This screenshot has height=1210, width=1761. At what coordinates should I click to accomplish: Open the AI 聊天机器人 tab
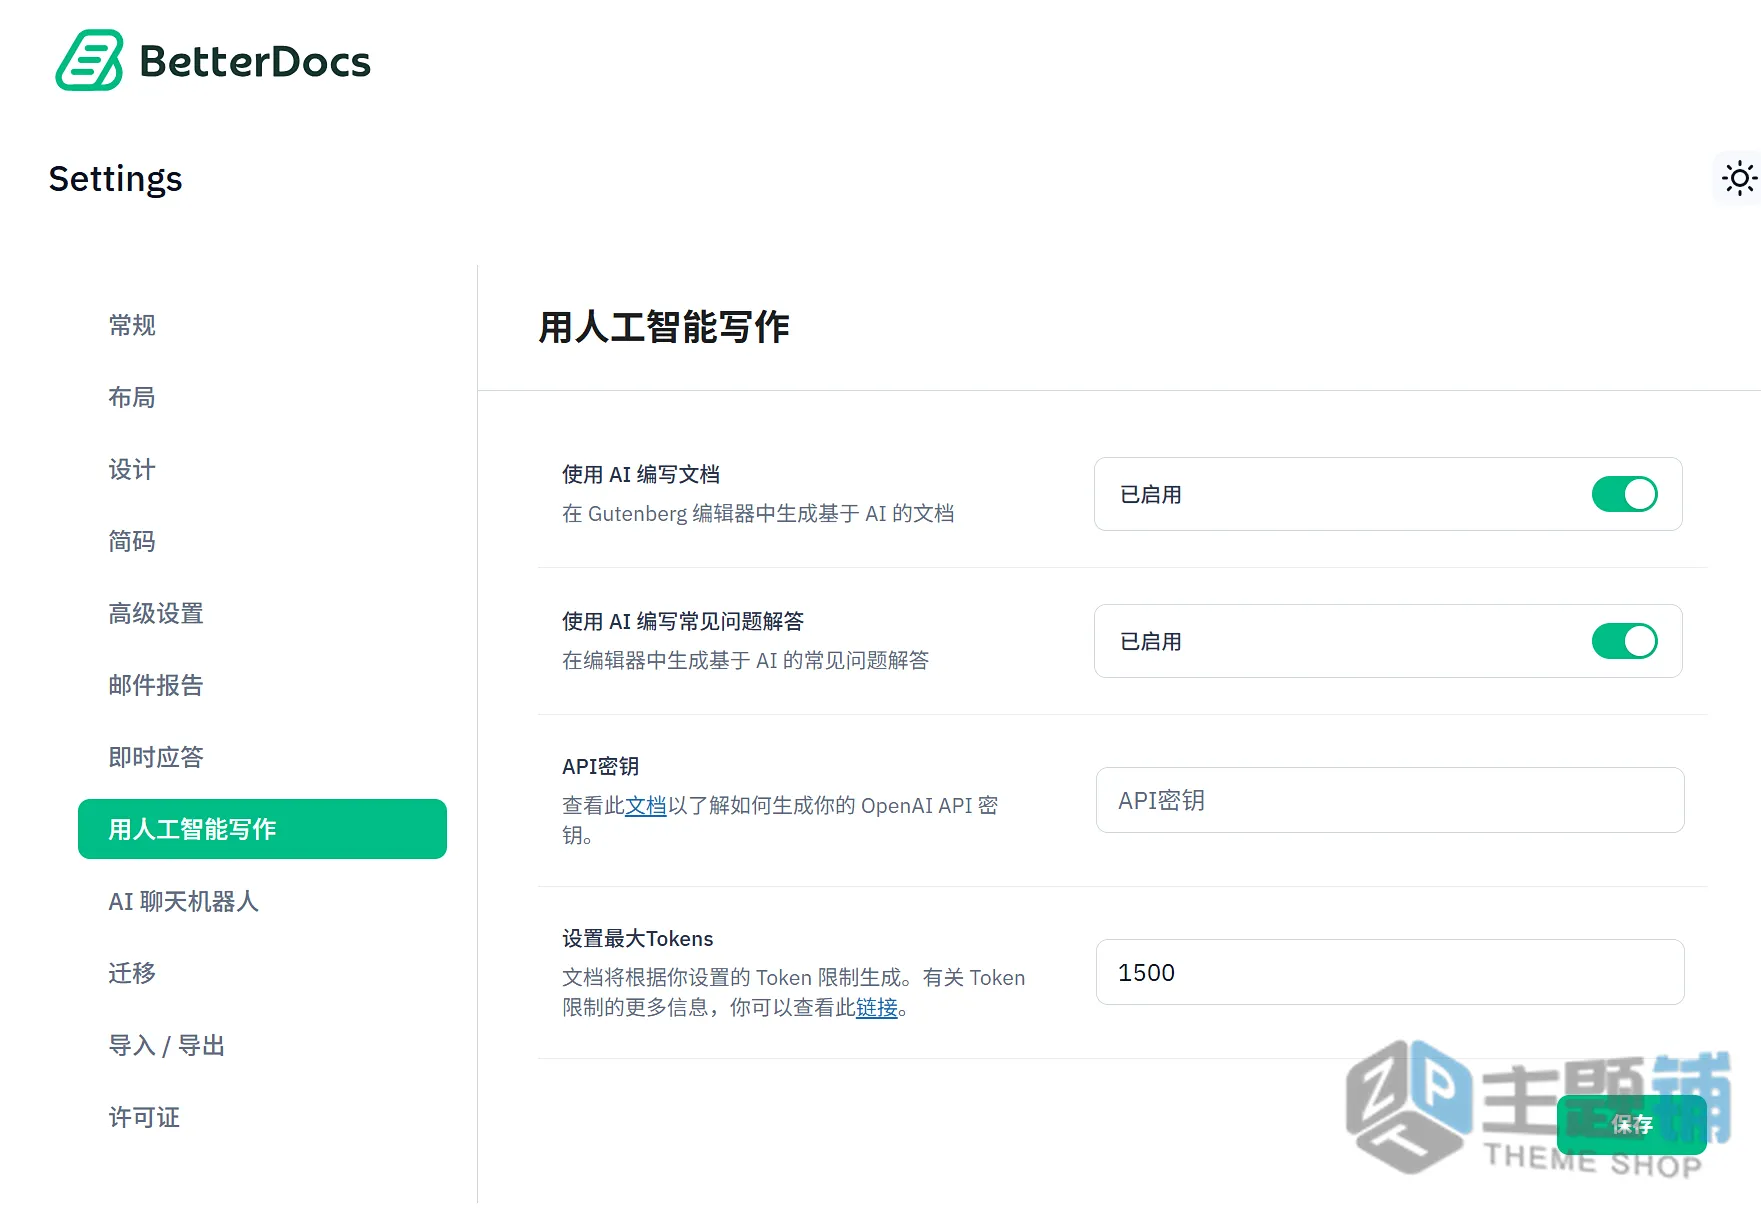[184, 901]
